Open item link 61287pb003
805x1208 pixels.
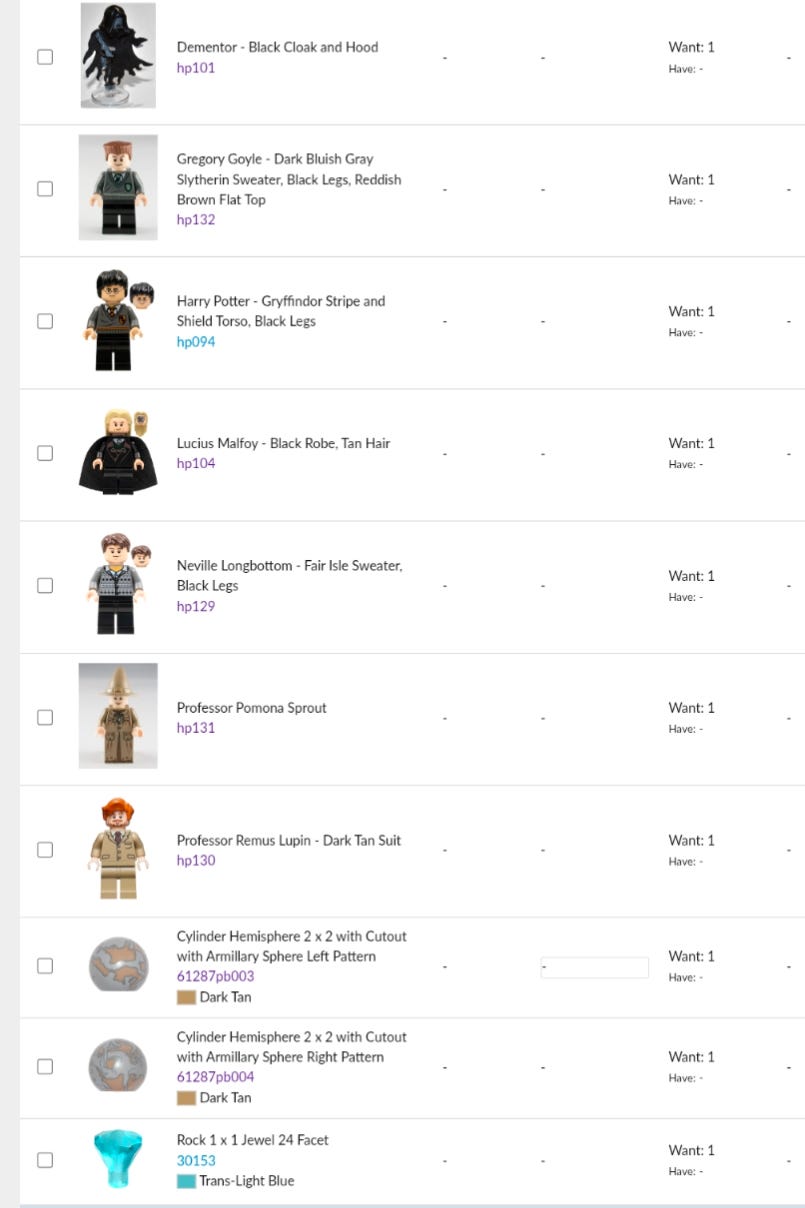(215, 977)
